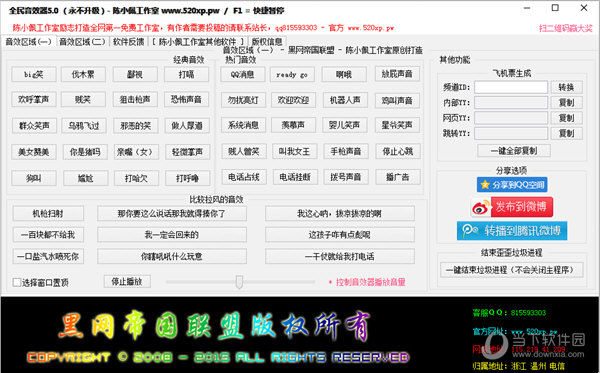This screenshot has height=373, width=600.
Task: Click the 跳转YY text field
Action: click(511, 133)
